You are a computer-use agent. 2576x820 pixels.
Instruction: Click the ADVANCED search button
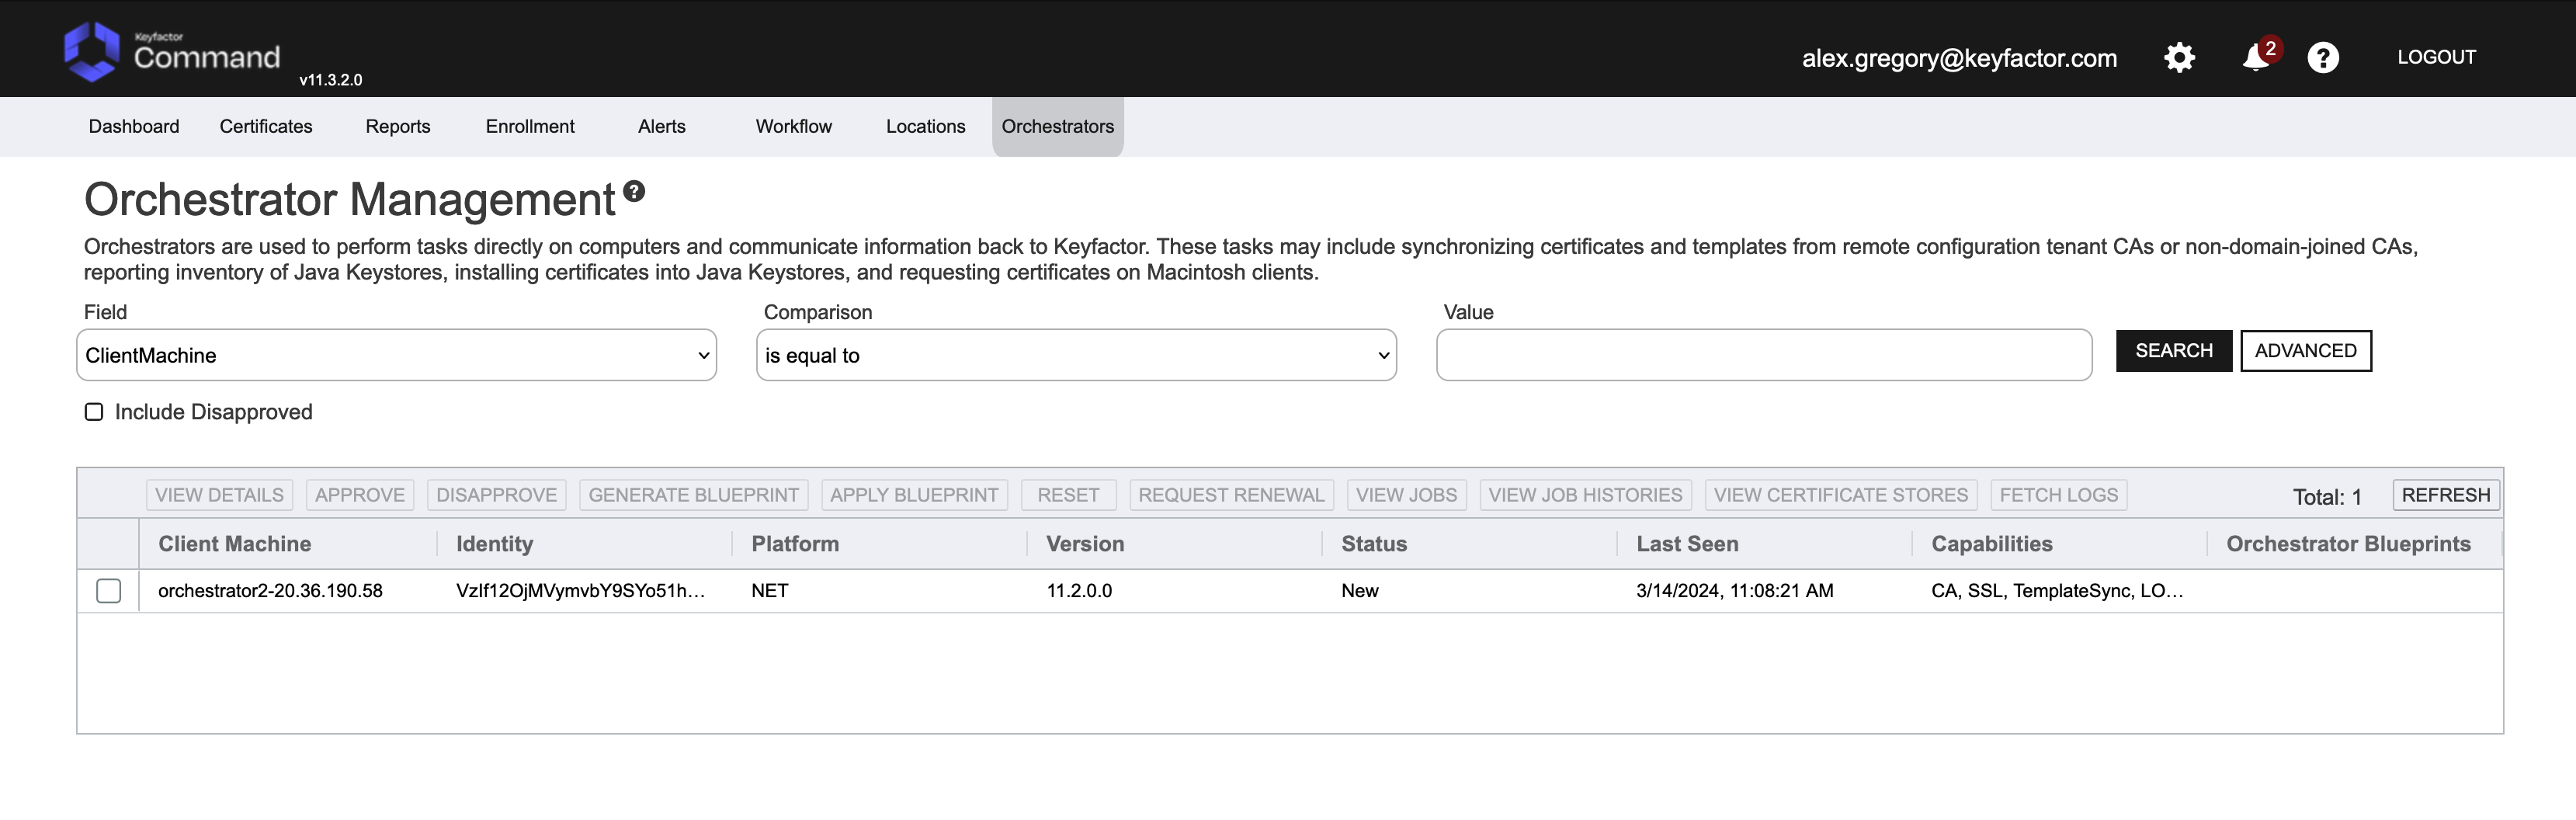tap(2305, 351)
